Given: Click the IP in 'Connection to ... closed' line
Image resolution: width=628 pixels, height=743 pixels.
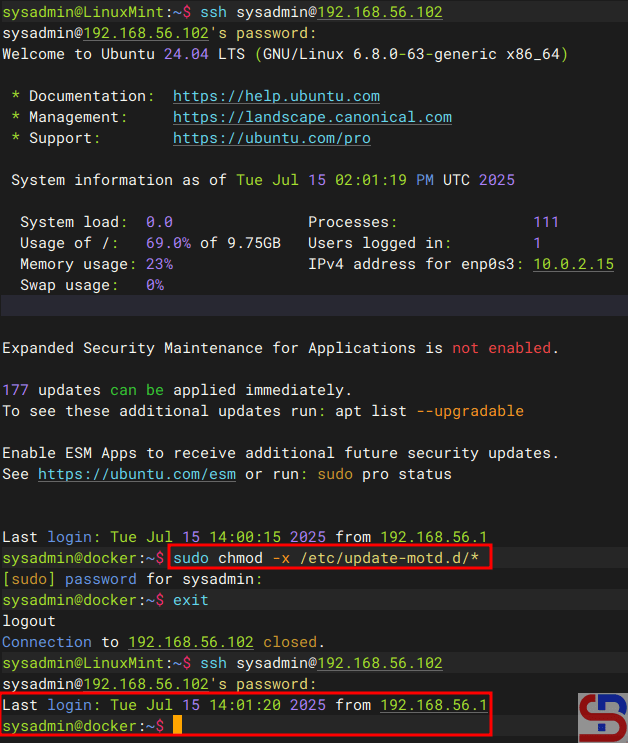Looking at the screenshot, I should (190, 642).
